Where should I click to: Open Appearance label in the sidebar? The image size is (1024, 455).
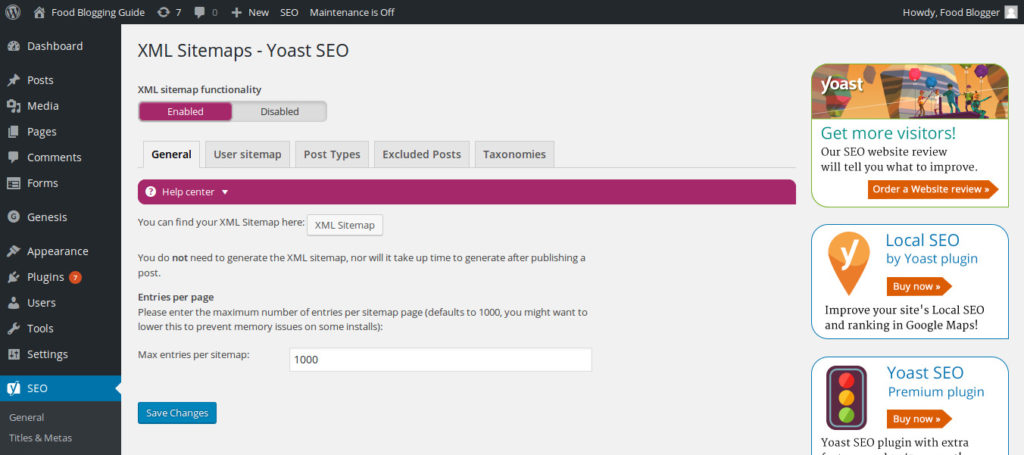tap(57, 251)
